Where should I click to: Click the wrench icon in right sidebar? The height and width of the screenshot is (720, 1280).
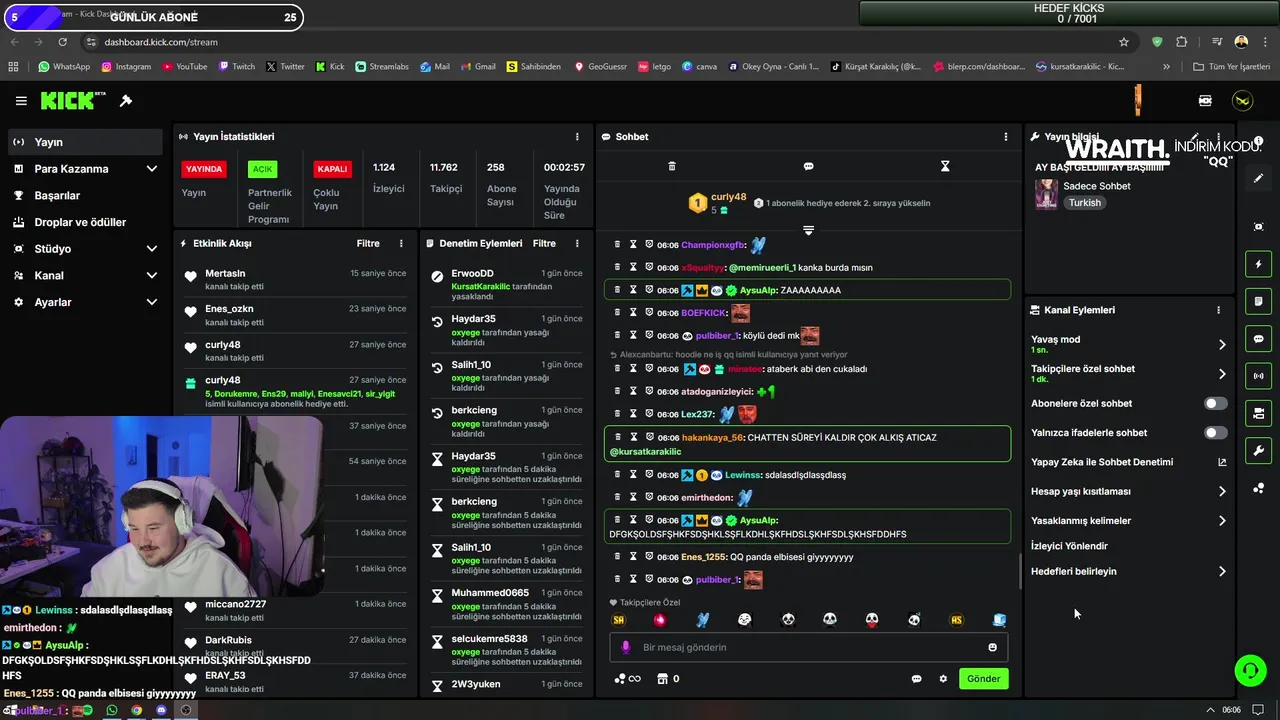(x=1259, y=450)
